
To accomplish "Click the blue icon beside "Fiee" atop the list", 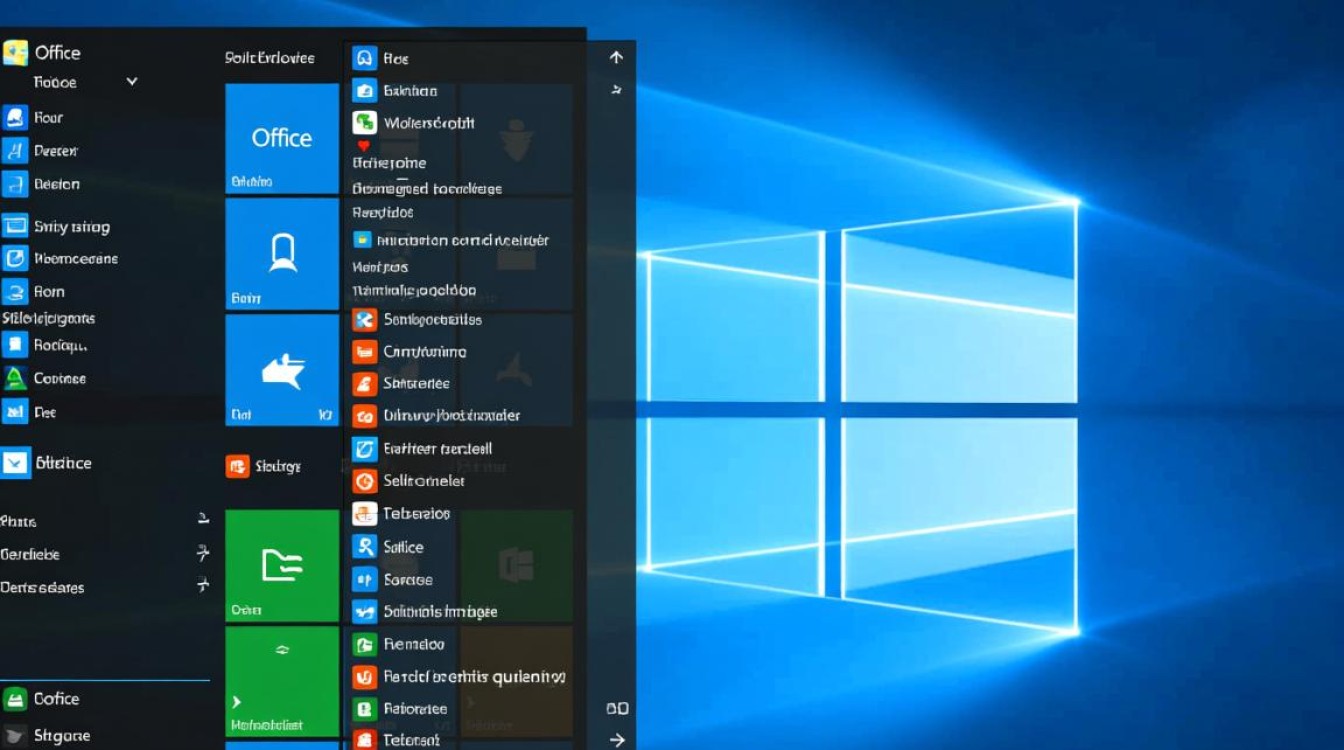I will [364, 58].
